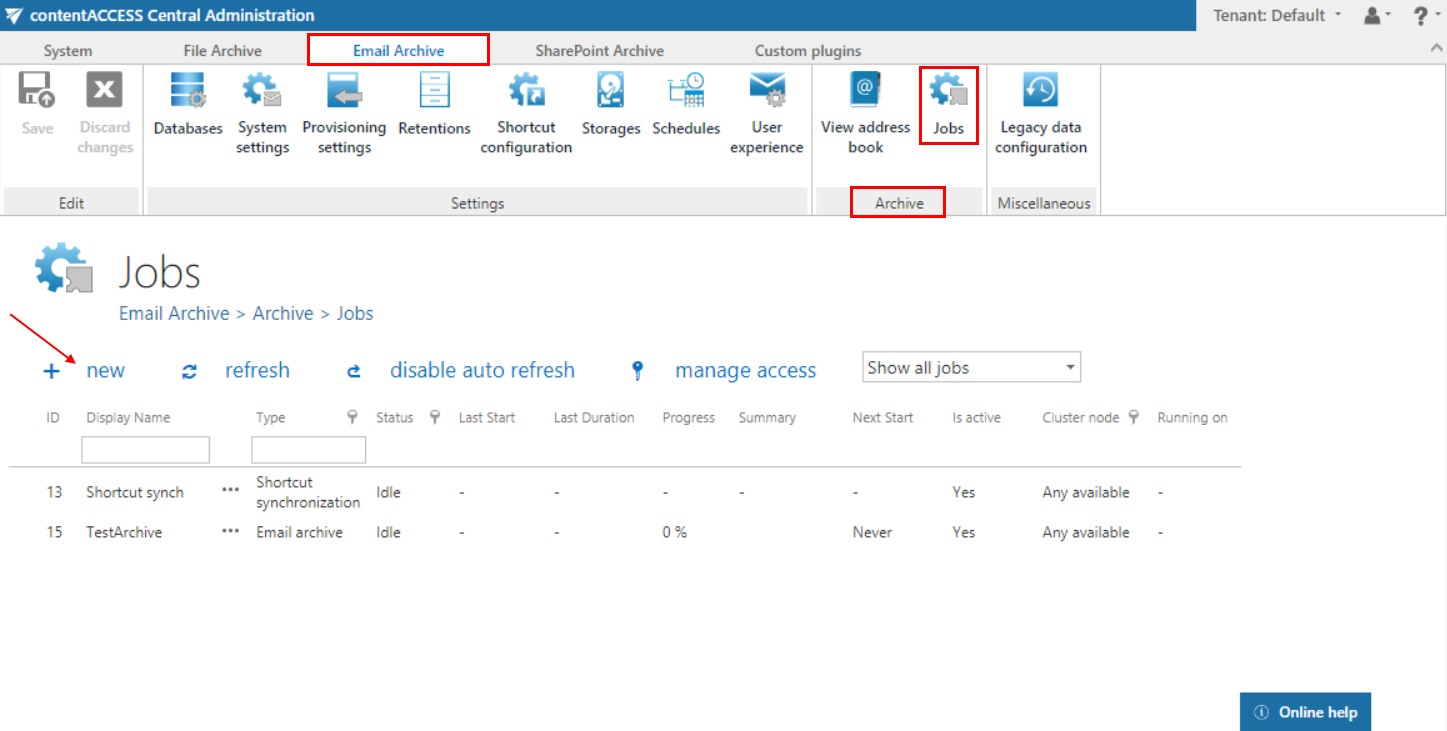Click the Cluster node filter icon
Viewport: 1447px width, 731px height.
(1133, 418)
